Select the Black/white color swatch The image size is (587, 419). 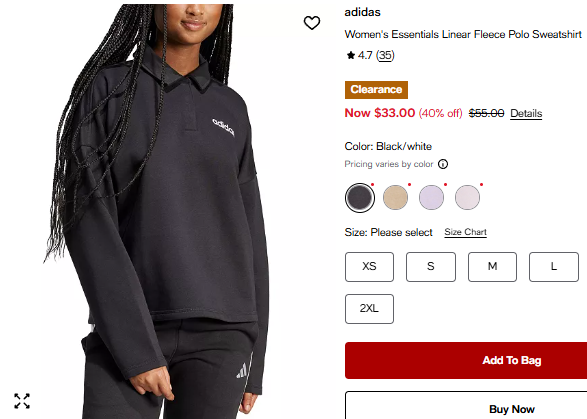(x=359, y=197)
